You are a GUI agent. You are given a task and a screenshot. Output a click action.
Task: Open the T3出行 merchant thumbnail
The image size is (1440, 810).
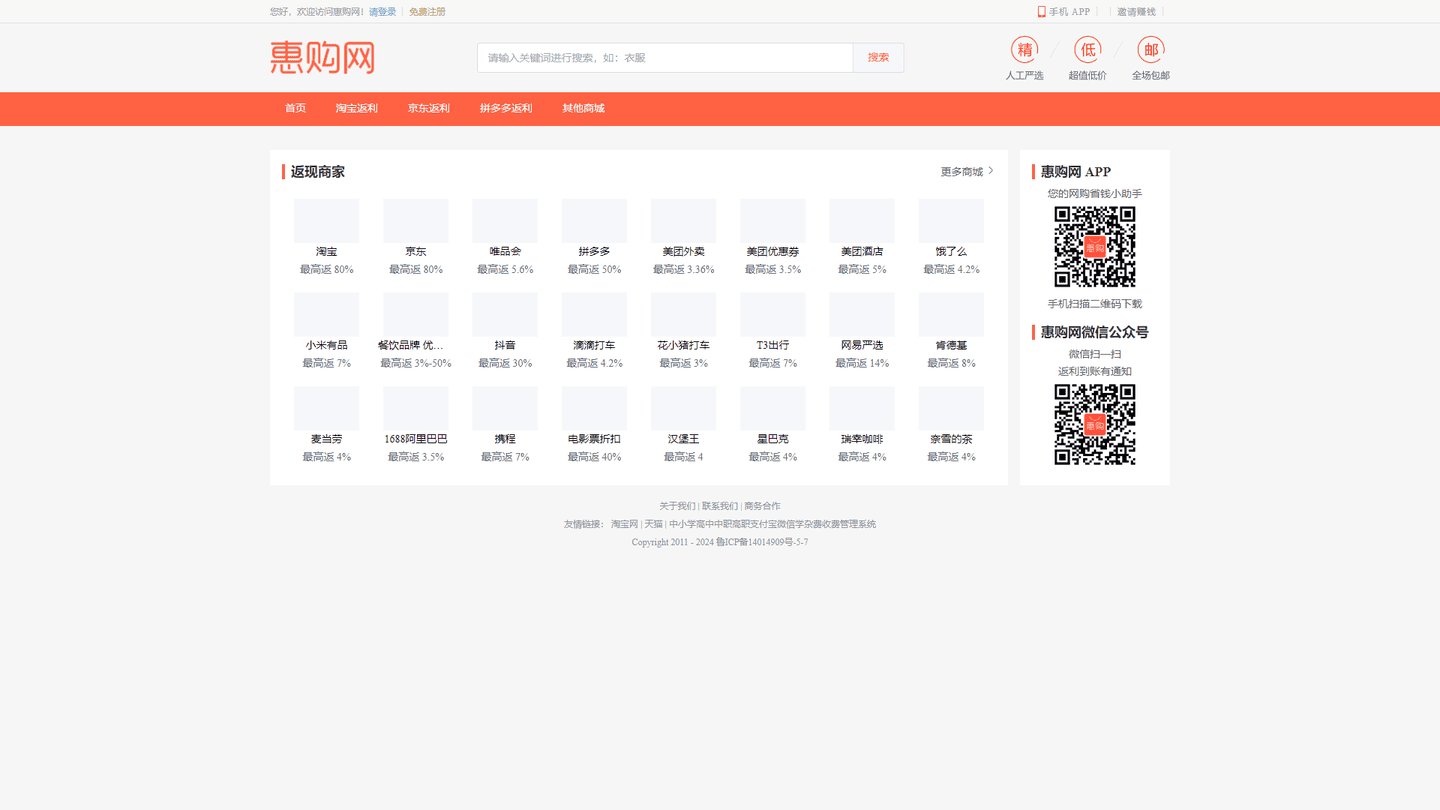point(773,315)
